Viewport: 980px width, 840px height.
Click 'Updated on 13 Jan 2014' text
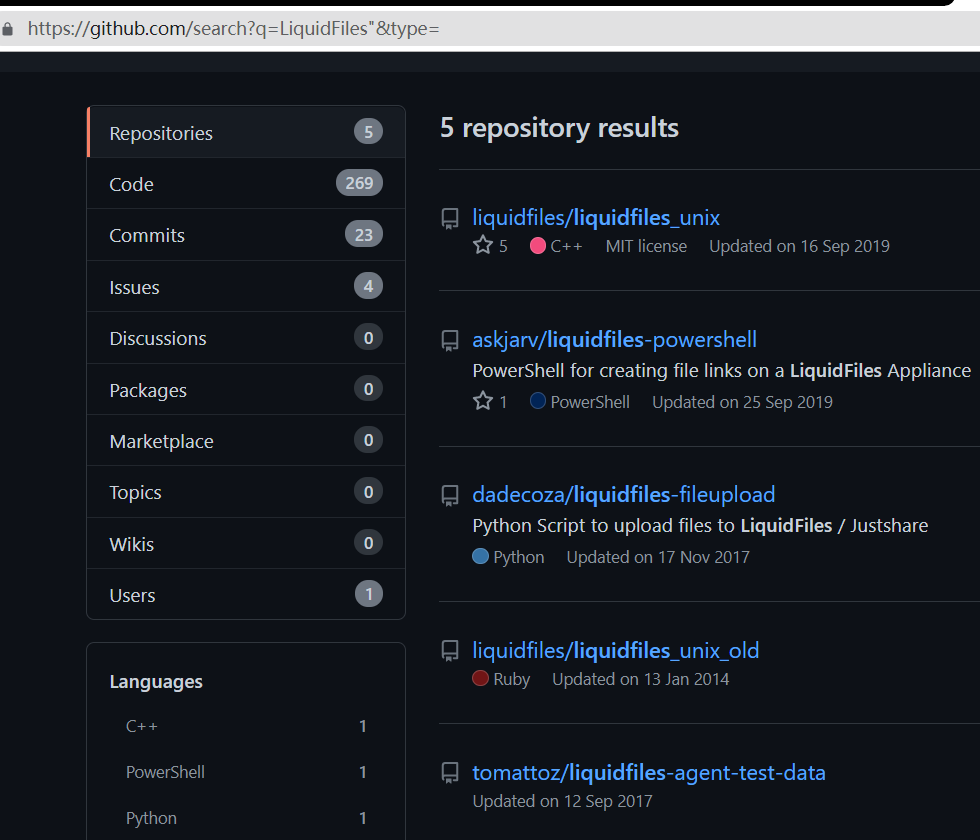tap(641, 679)
